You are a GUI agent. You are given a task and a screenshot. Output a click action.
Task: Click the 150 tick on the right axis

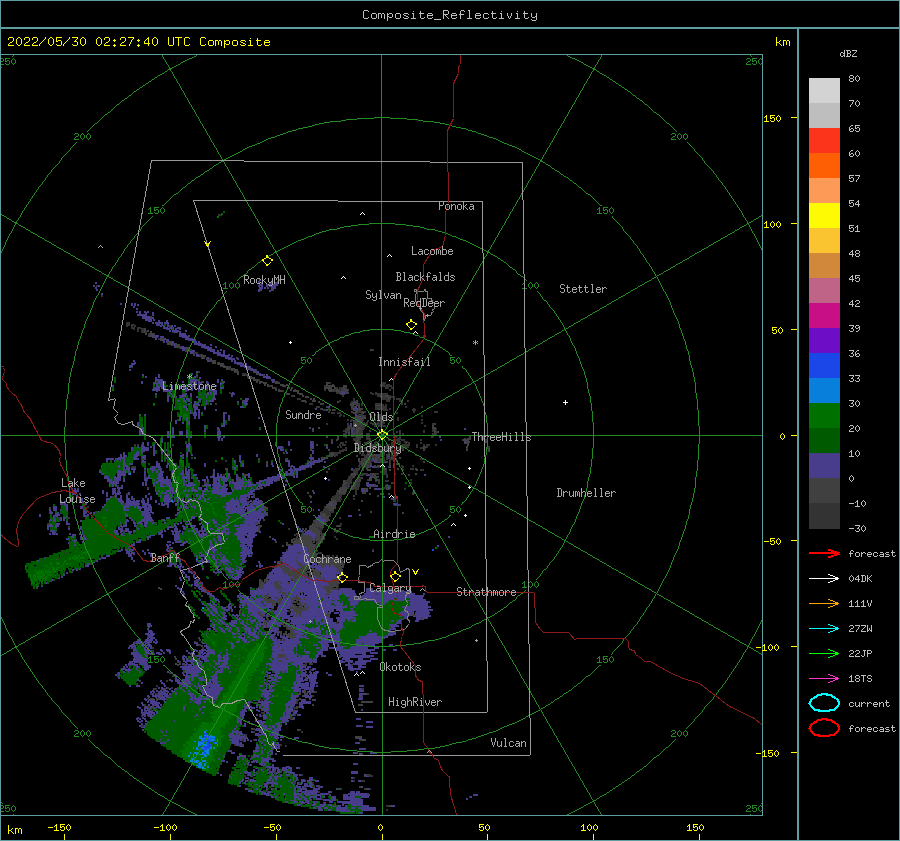point(773,118)
